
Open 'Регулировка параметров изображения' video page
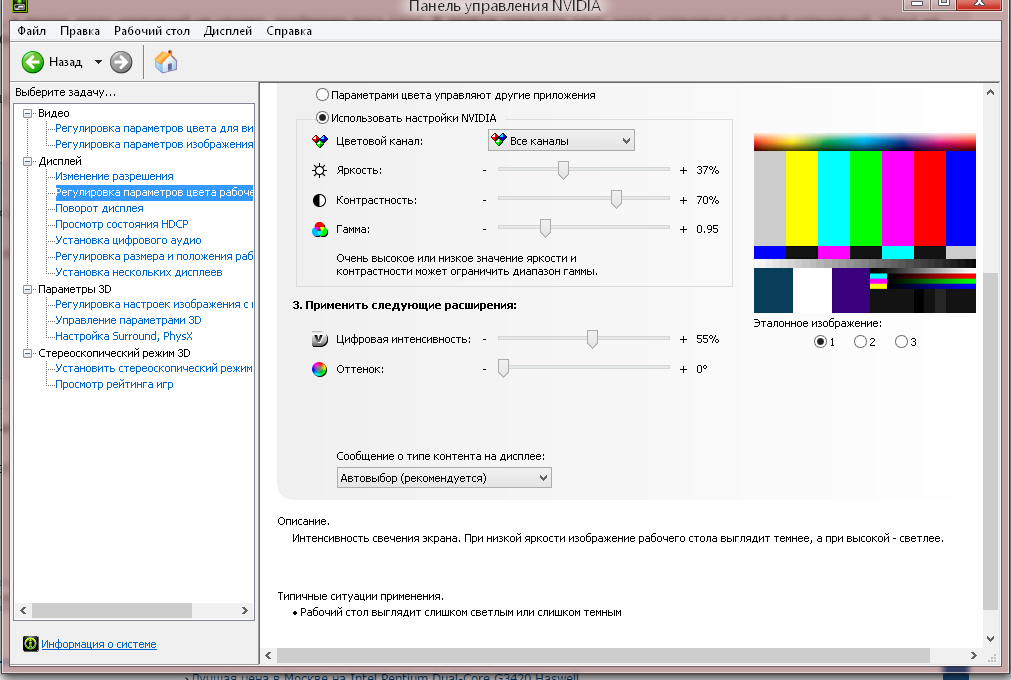point(154,144)
